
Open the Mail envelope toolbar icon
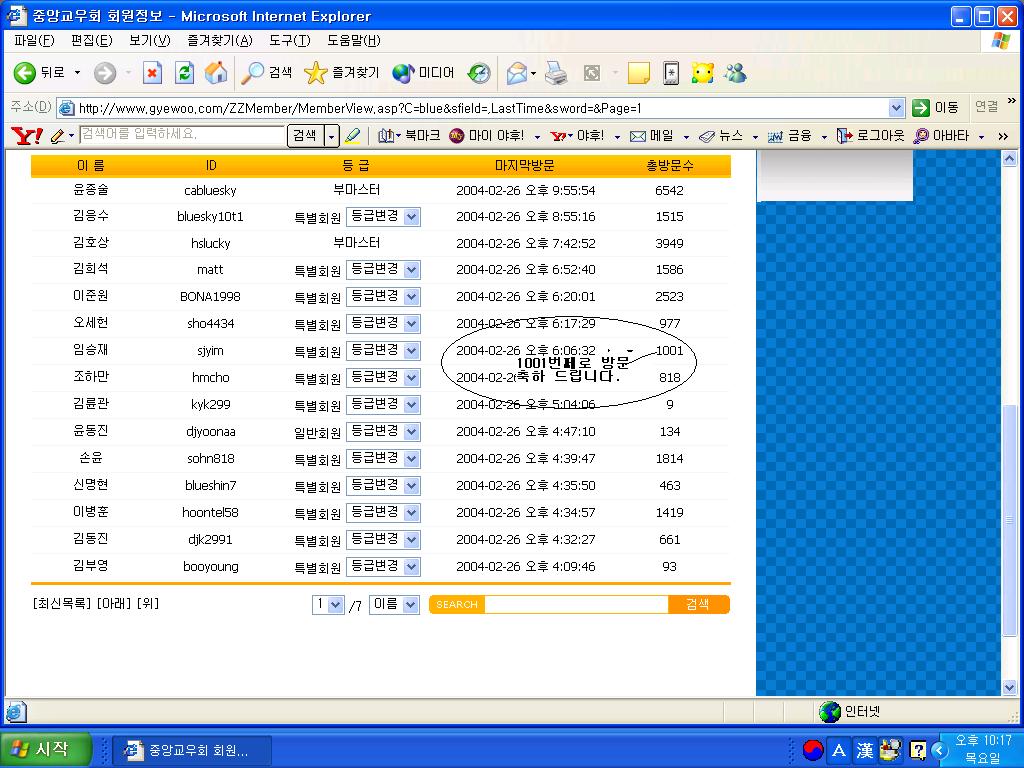point(516,73)
